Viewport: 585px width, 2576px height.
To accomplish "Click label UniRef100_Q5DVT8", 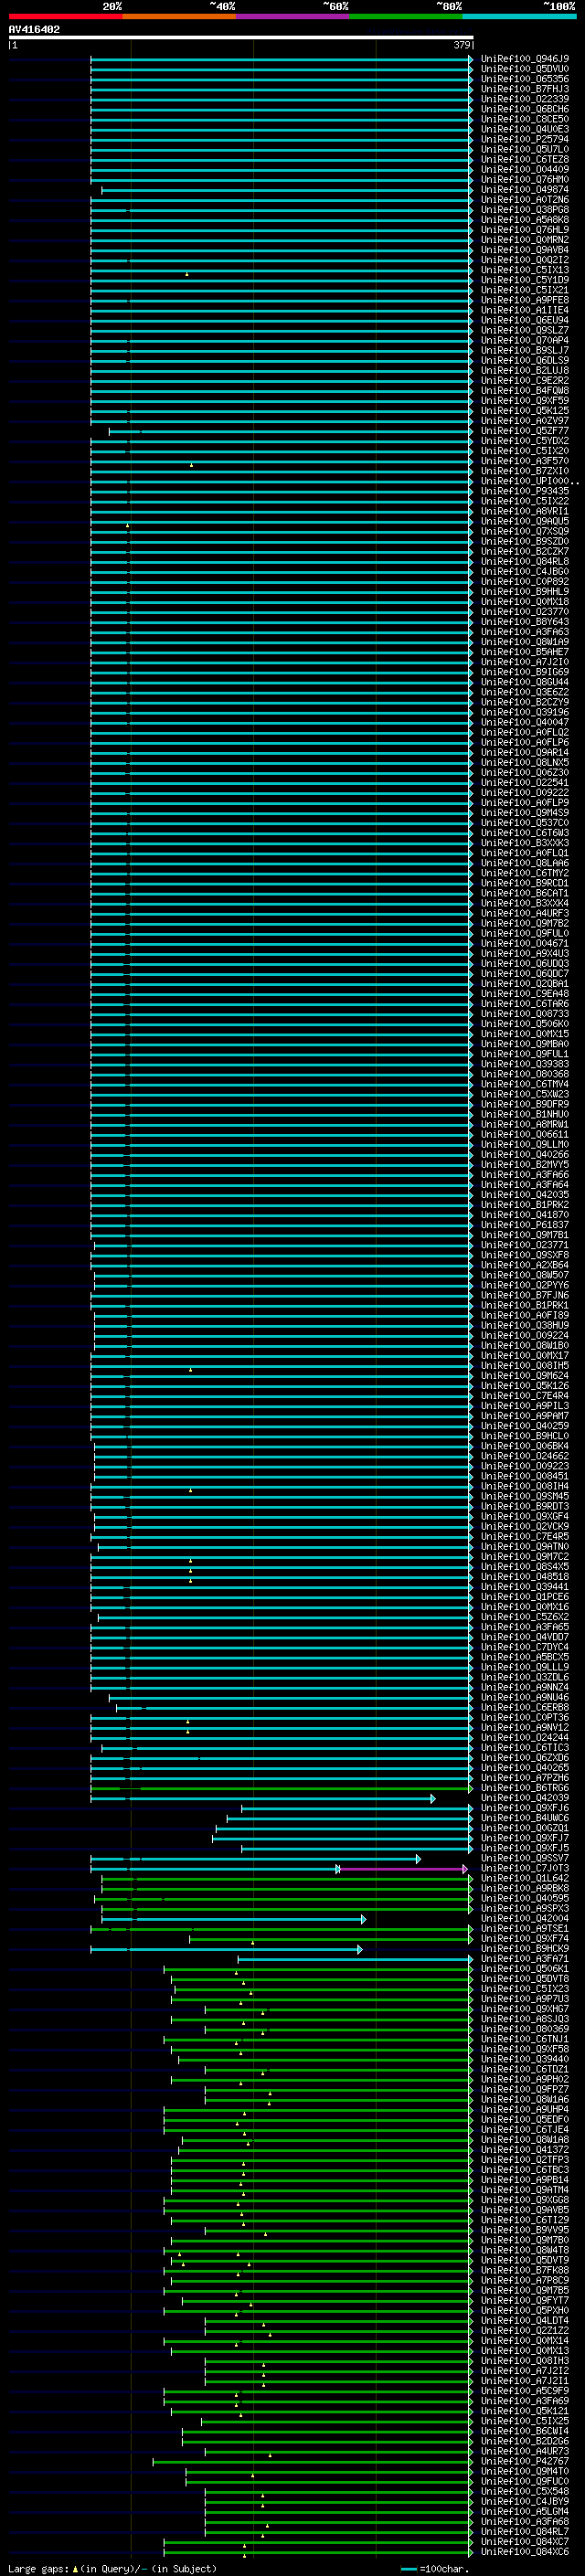I will (524, 1978).
